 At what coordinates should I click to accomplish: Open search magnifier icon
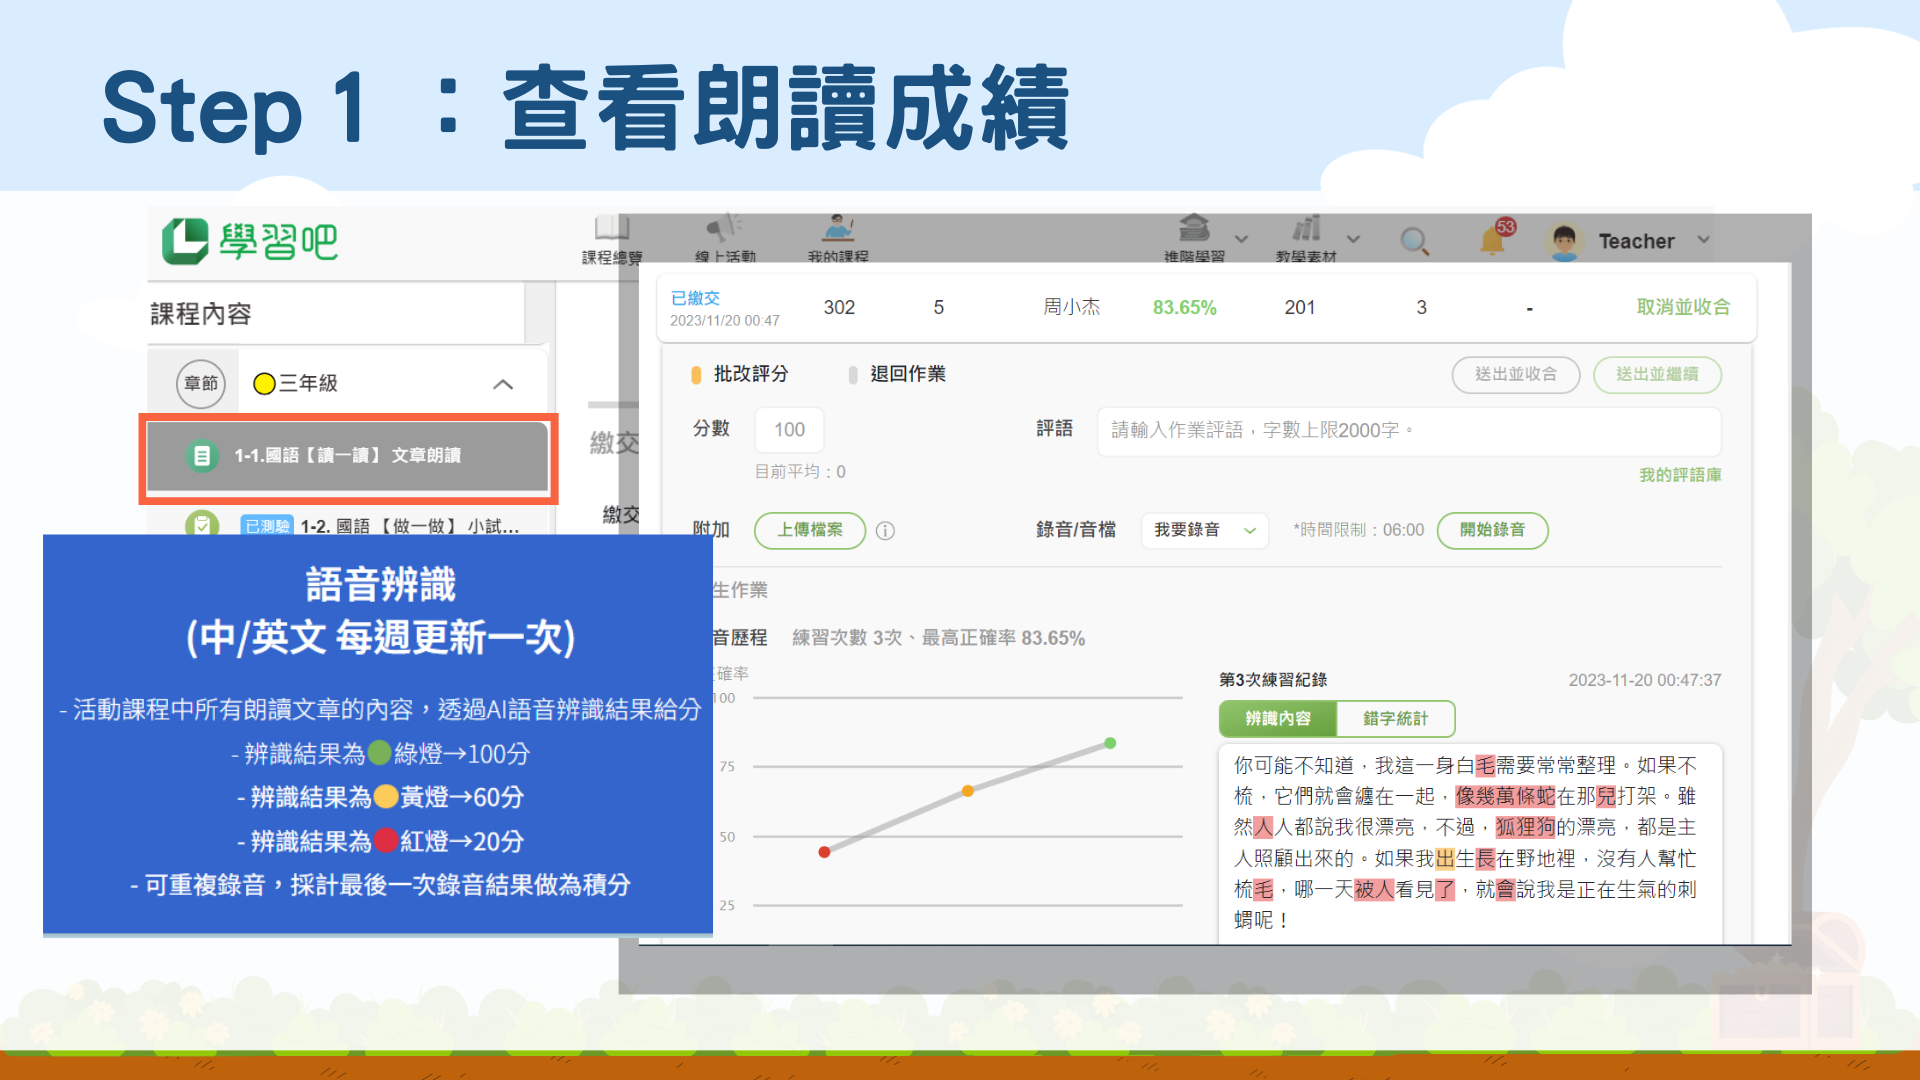tap(1414, 241)
